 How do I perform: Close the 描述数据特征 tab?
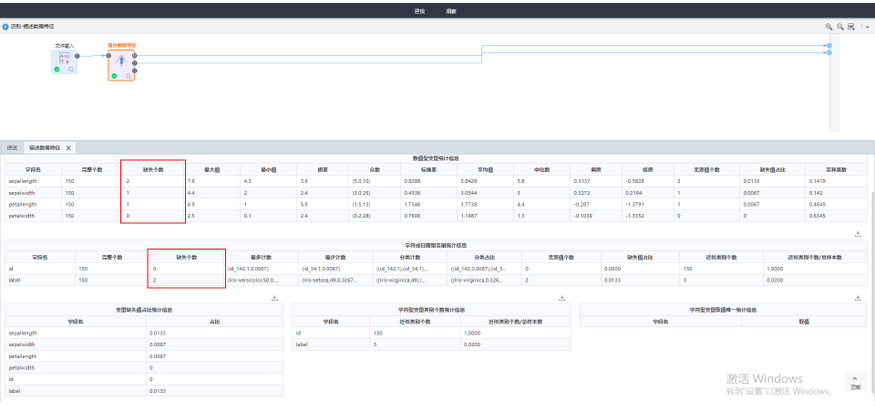(68, 147)
